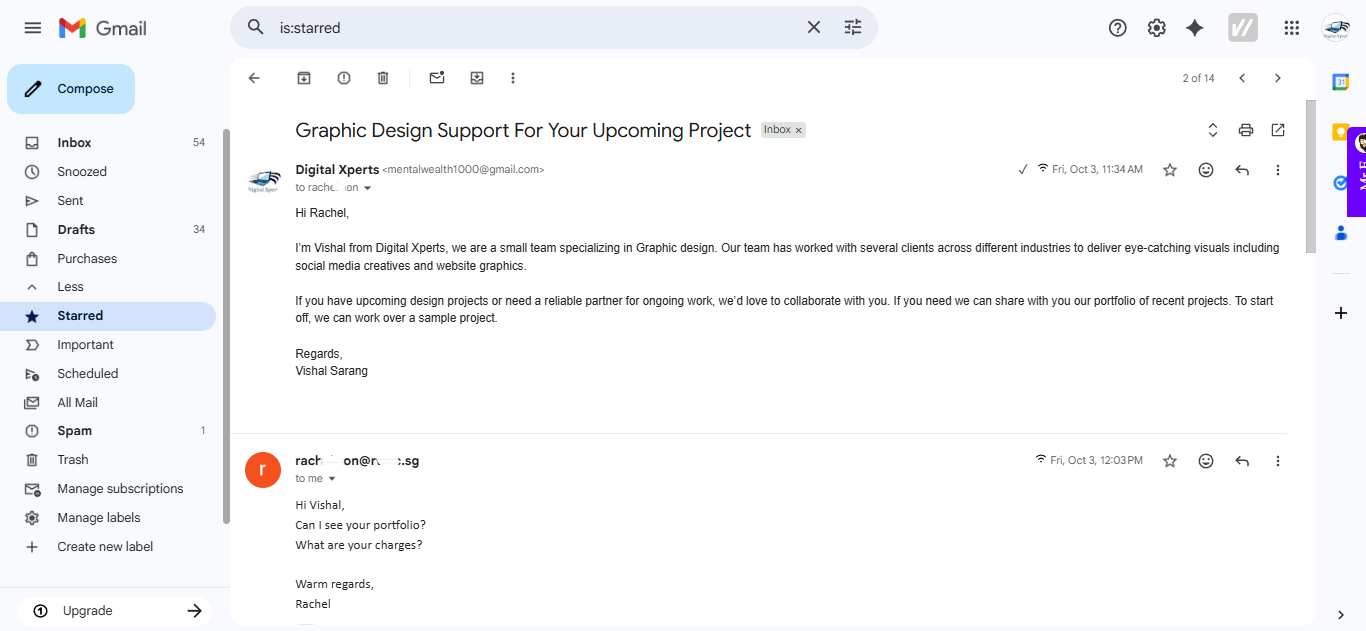
Task: Expand all messages in the thread
Action: click(1213, 130)
